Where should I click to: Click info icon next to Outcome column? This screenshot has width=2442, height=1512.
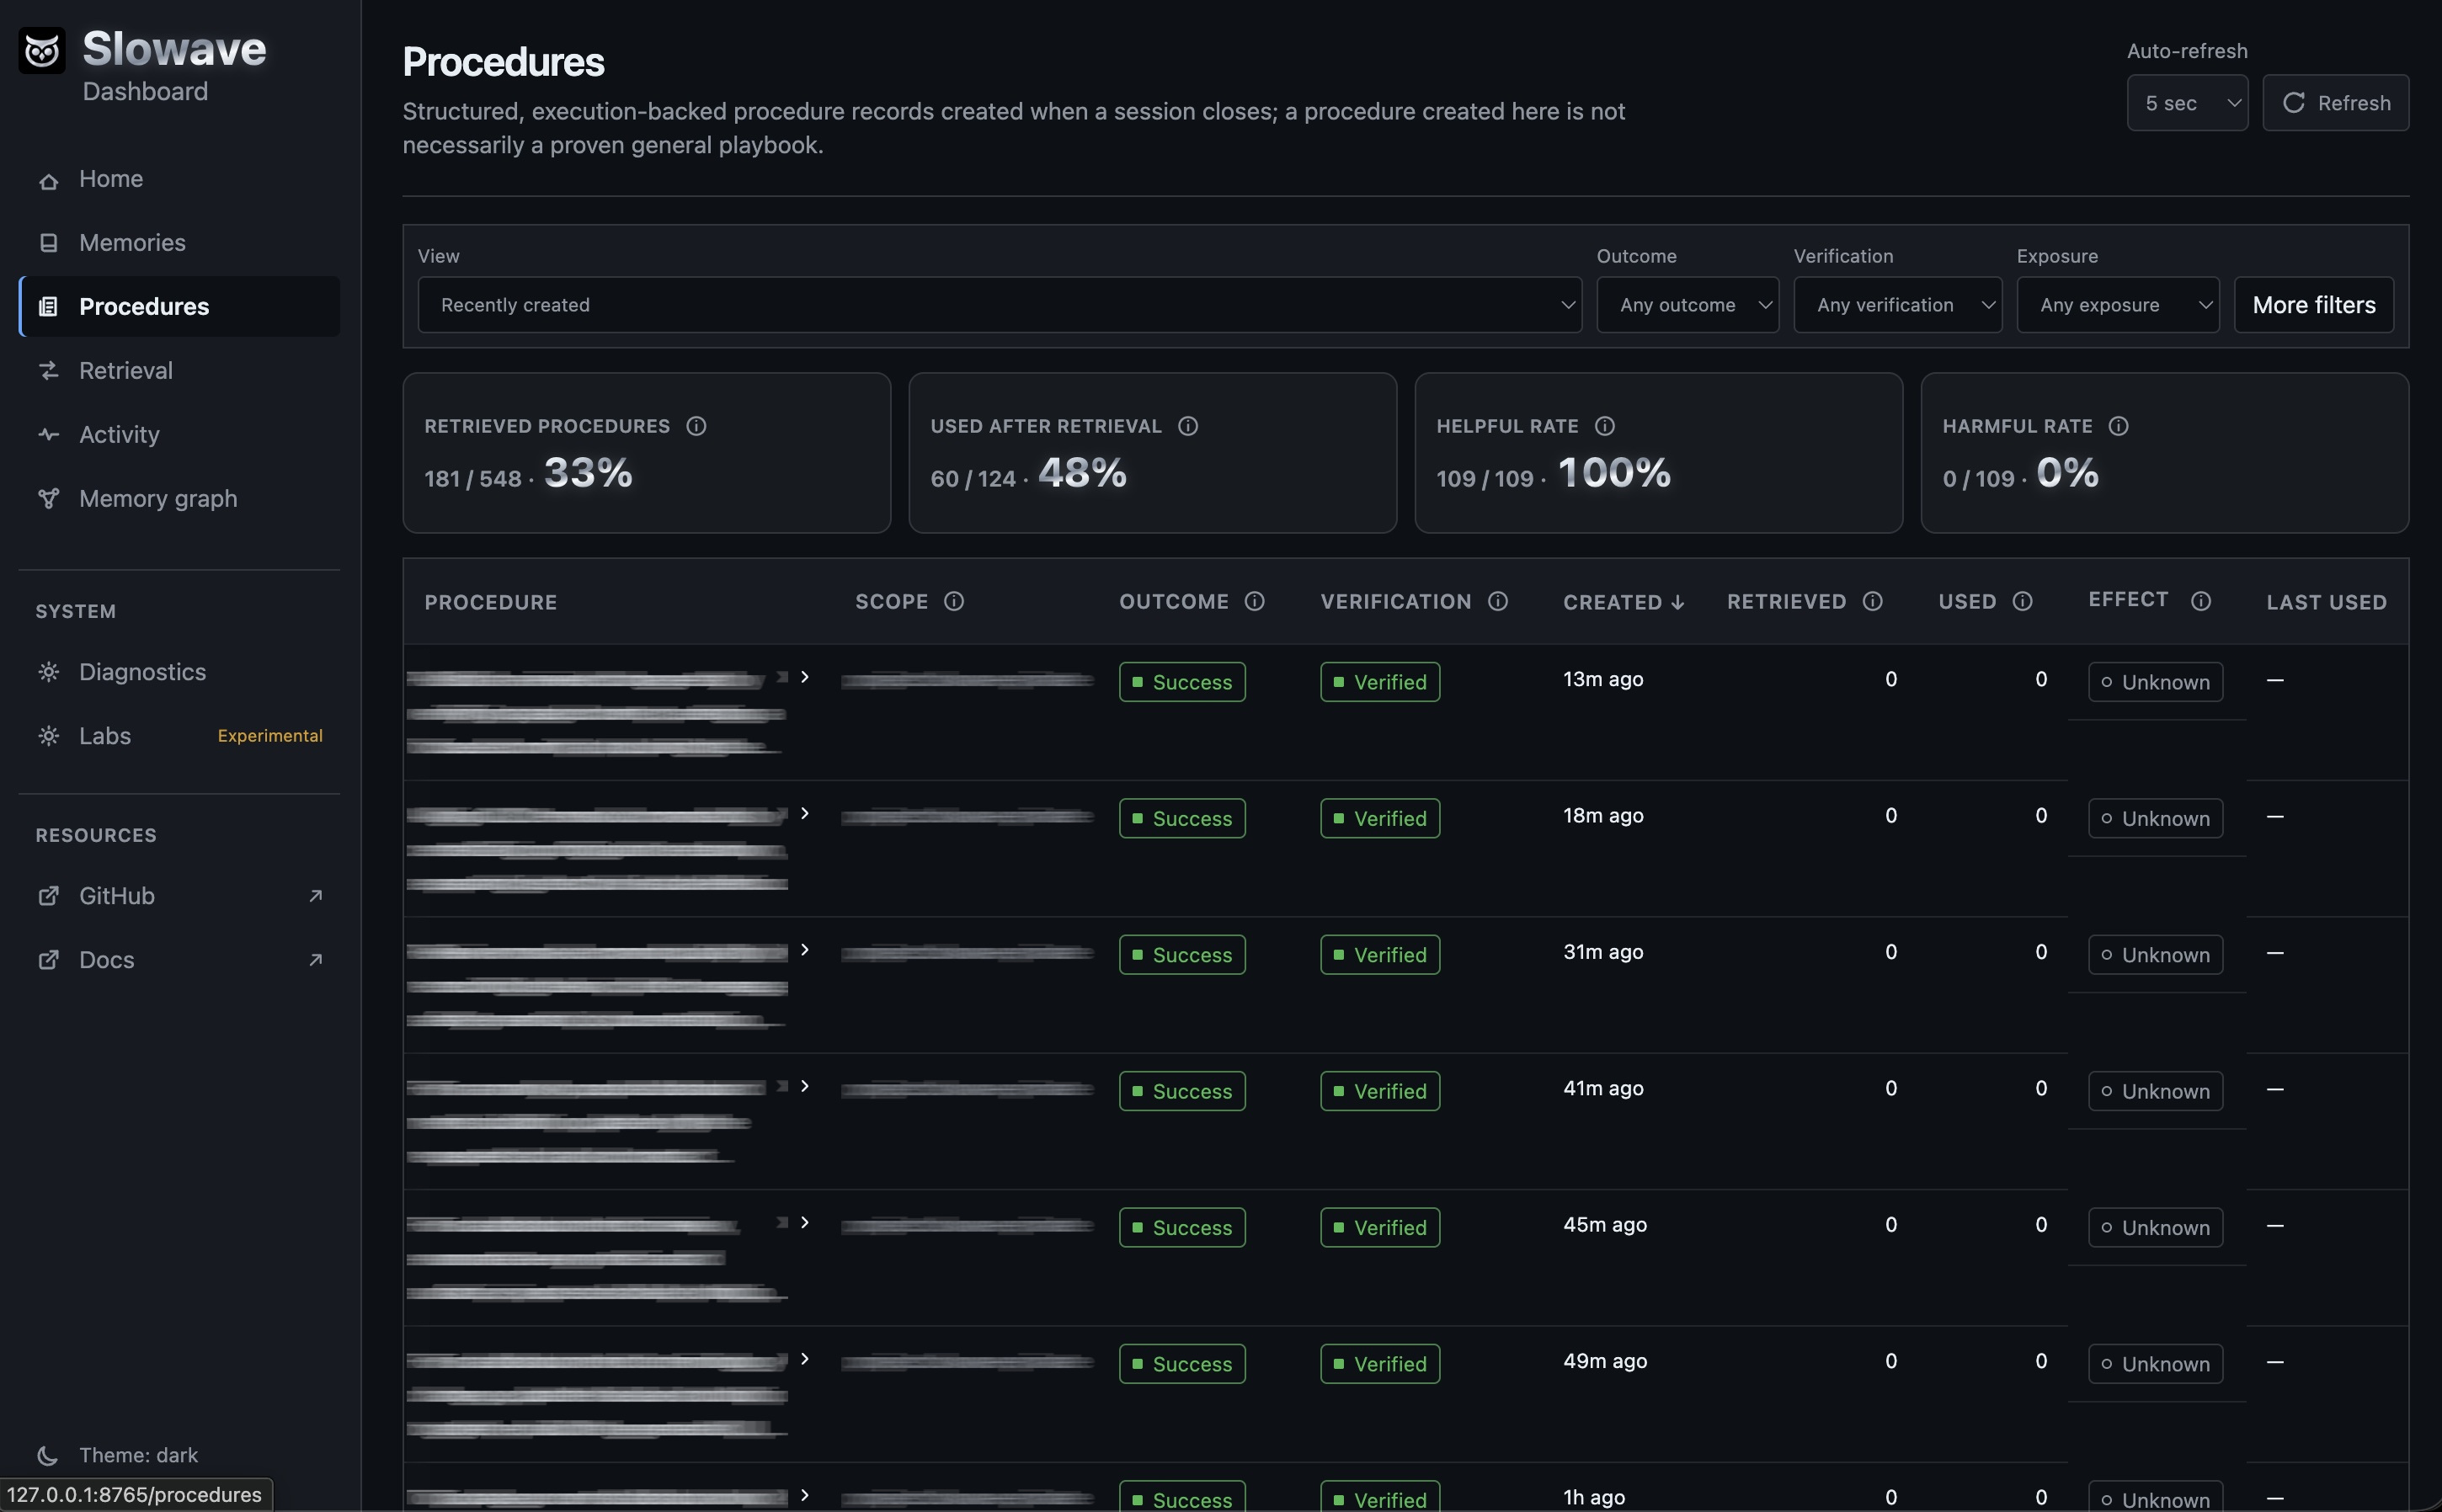tap(1254, 601)
